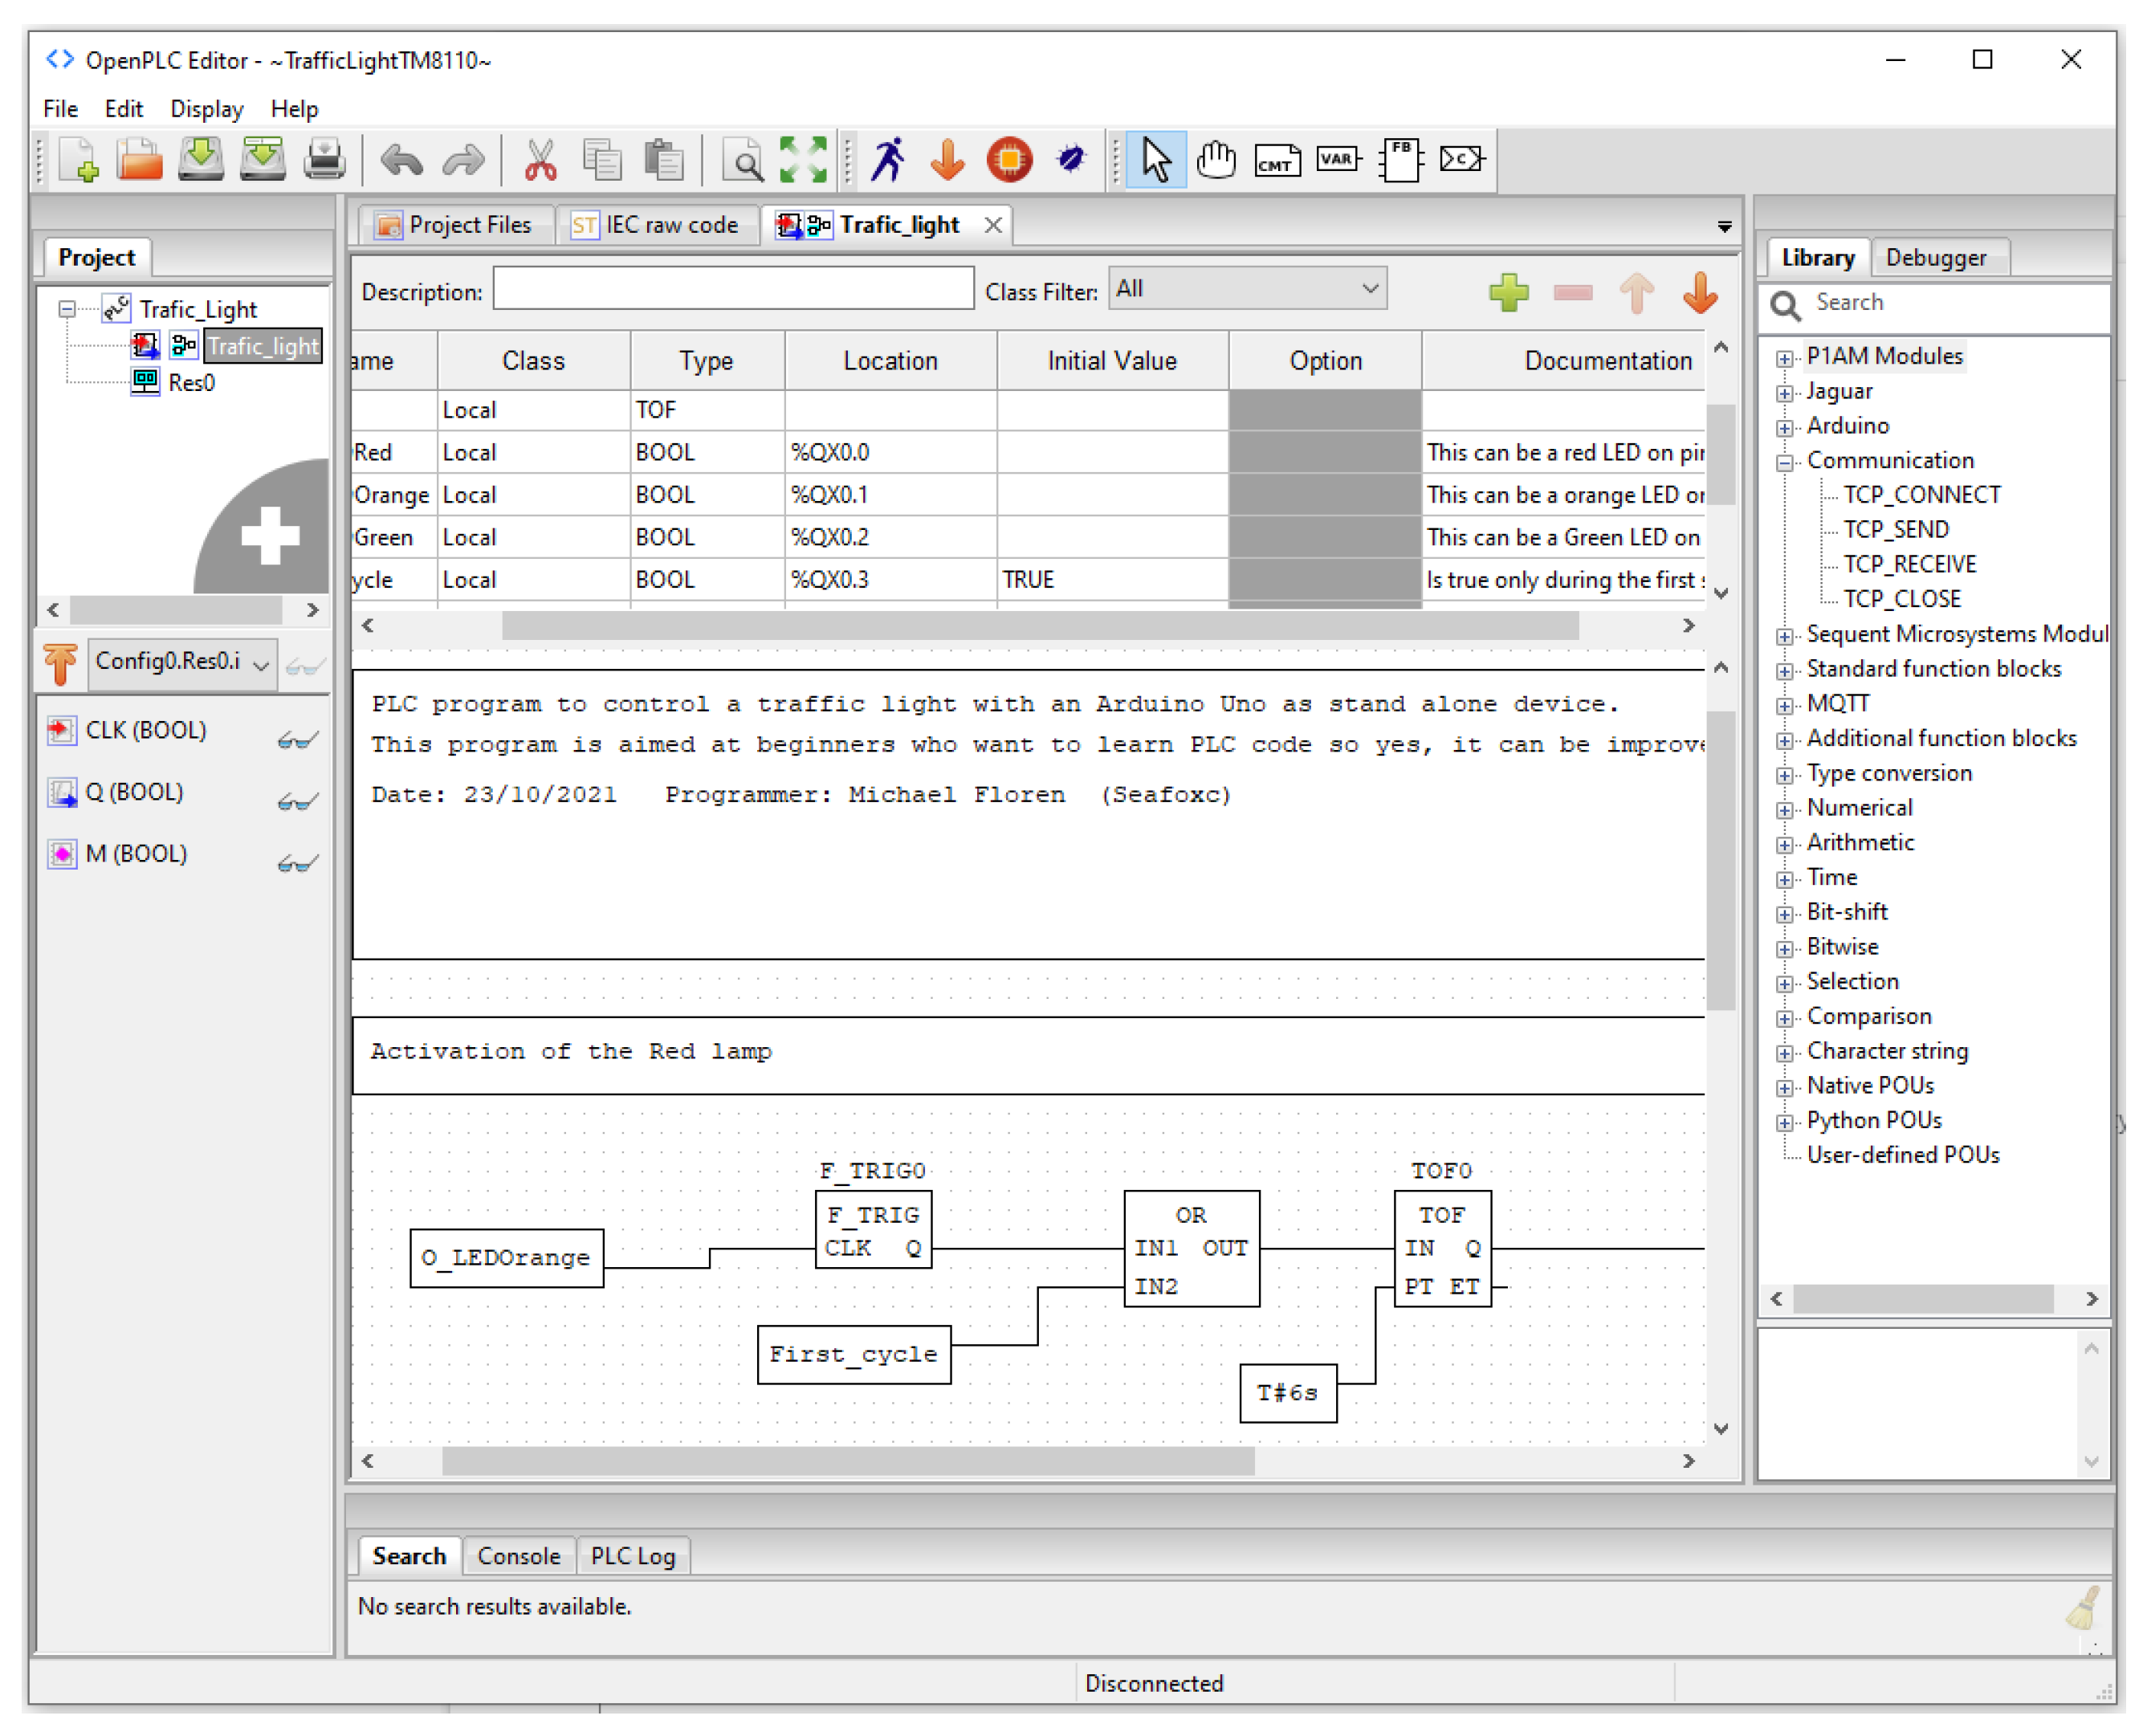Select the VAR variable tool

pyautogui.click(x=1337, y=159)
